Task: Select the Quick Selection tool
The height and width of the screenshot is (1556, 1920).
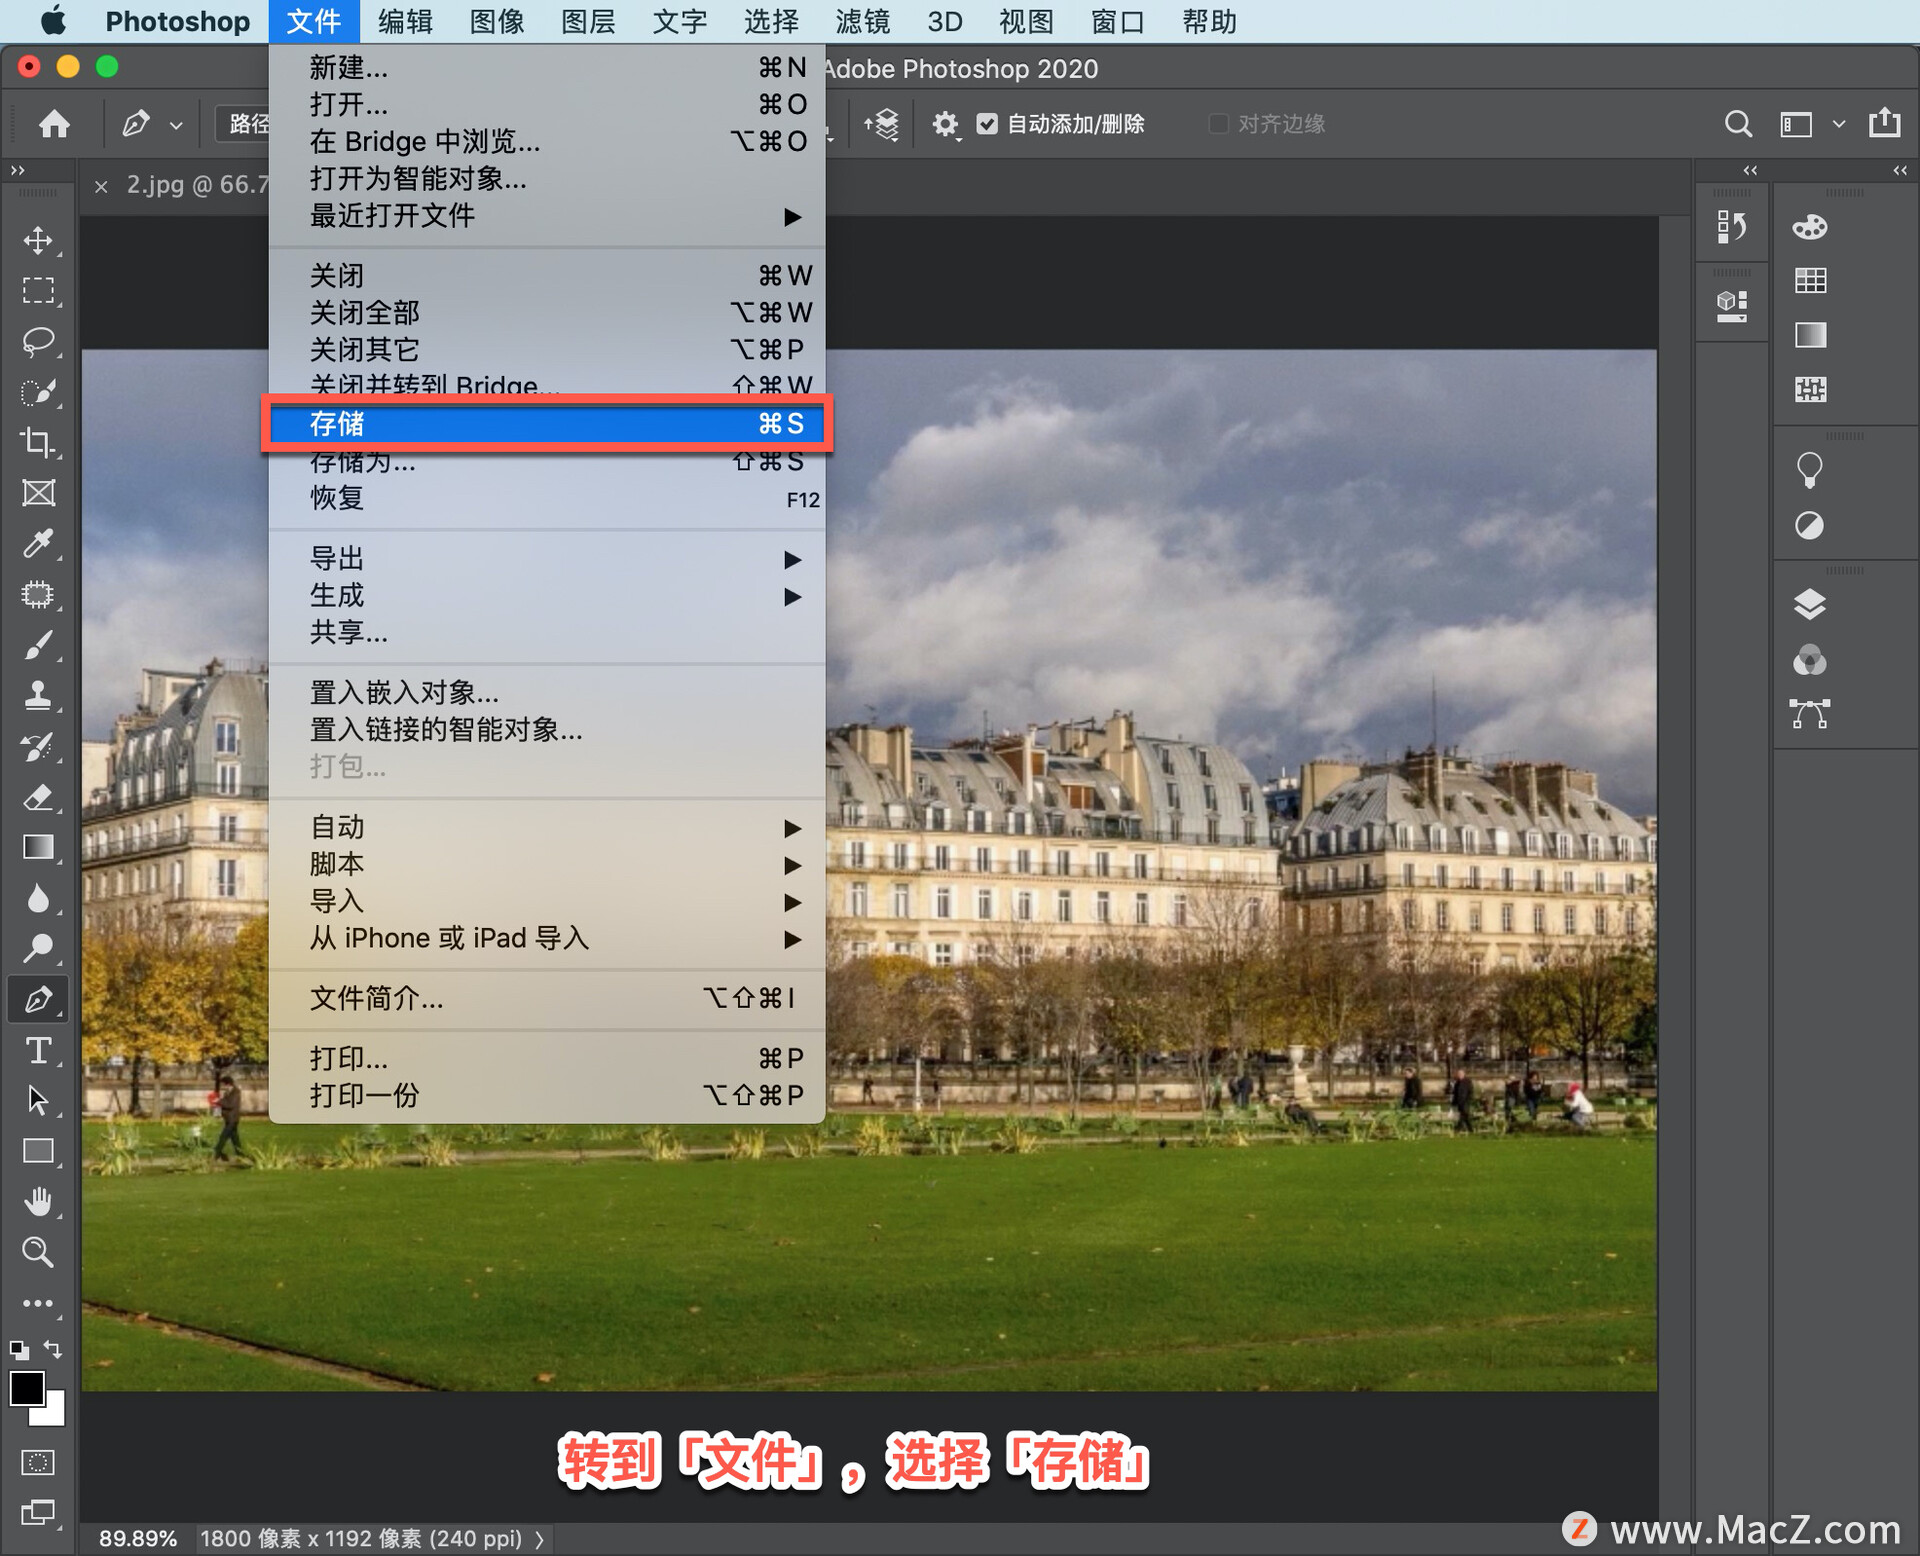Action: click(38, 392)
